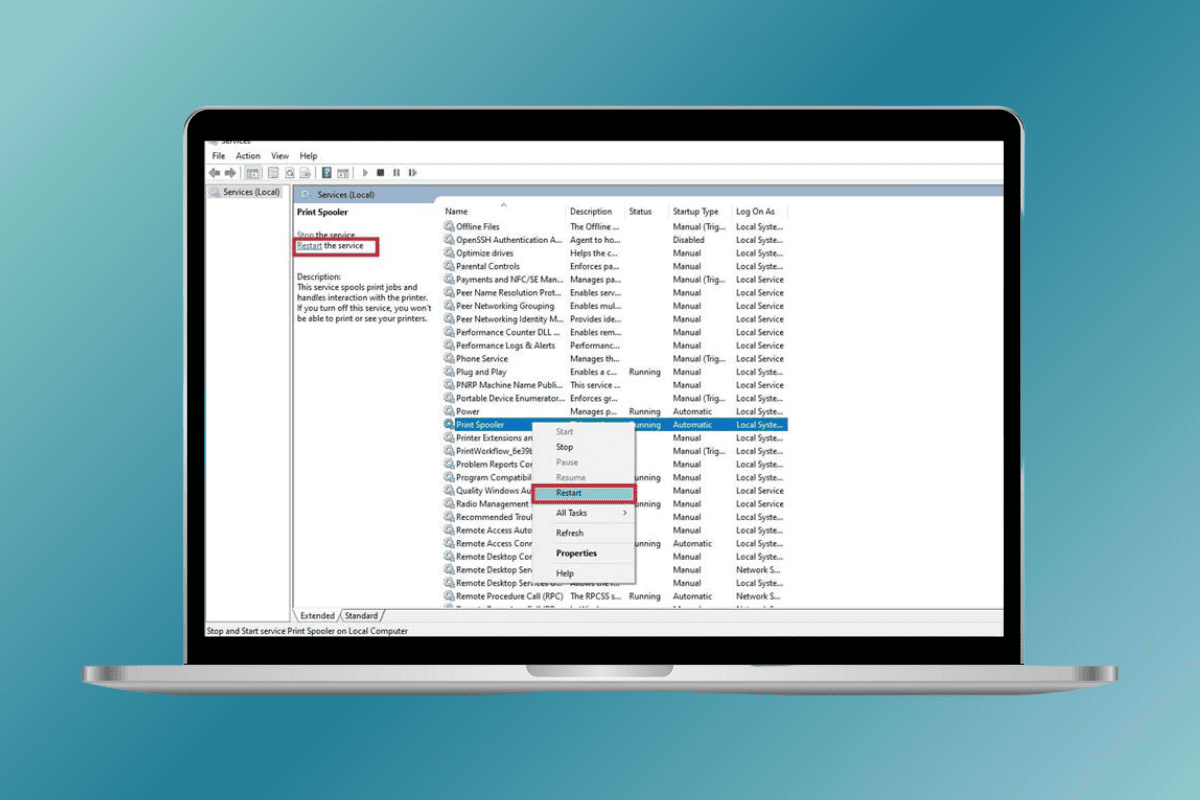Open the View menu
This screenshot has height=800, width=1200.
(280, 156)
